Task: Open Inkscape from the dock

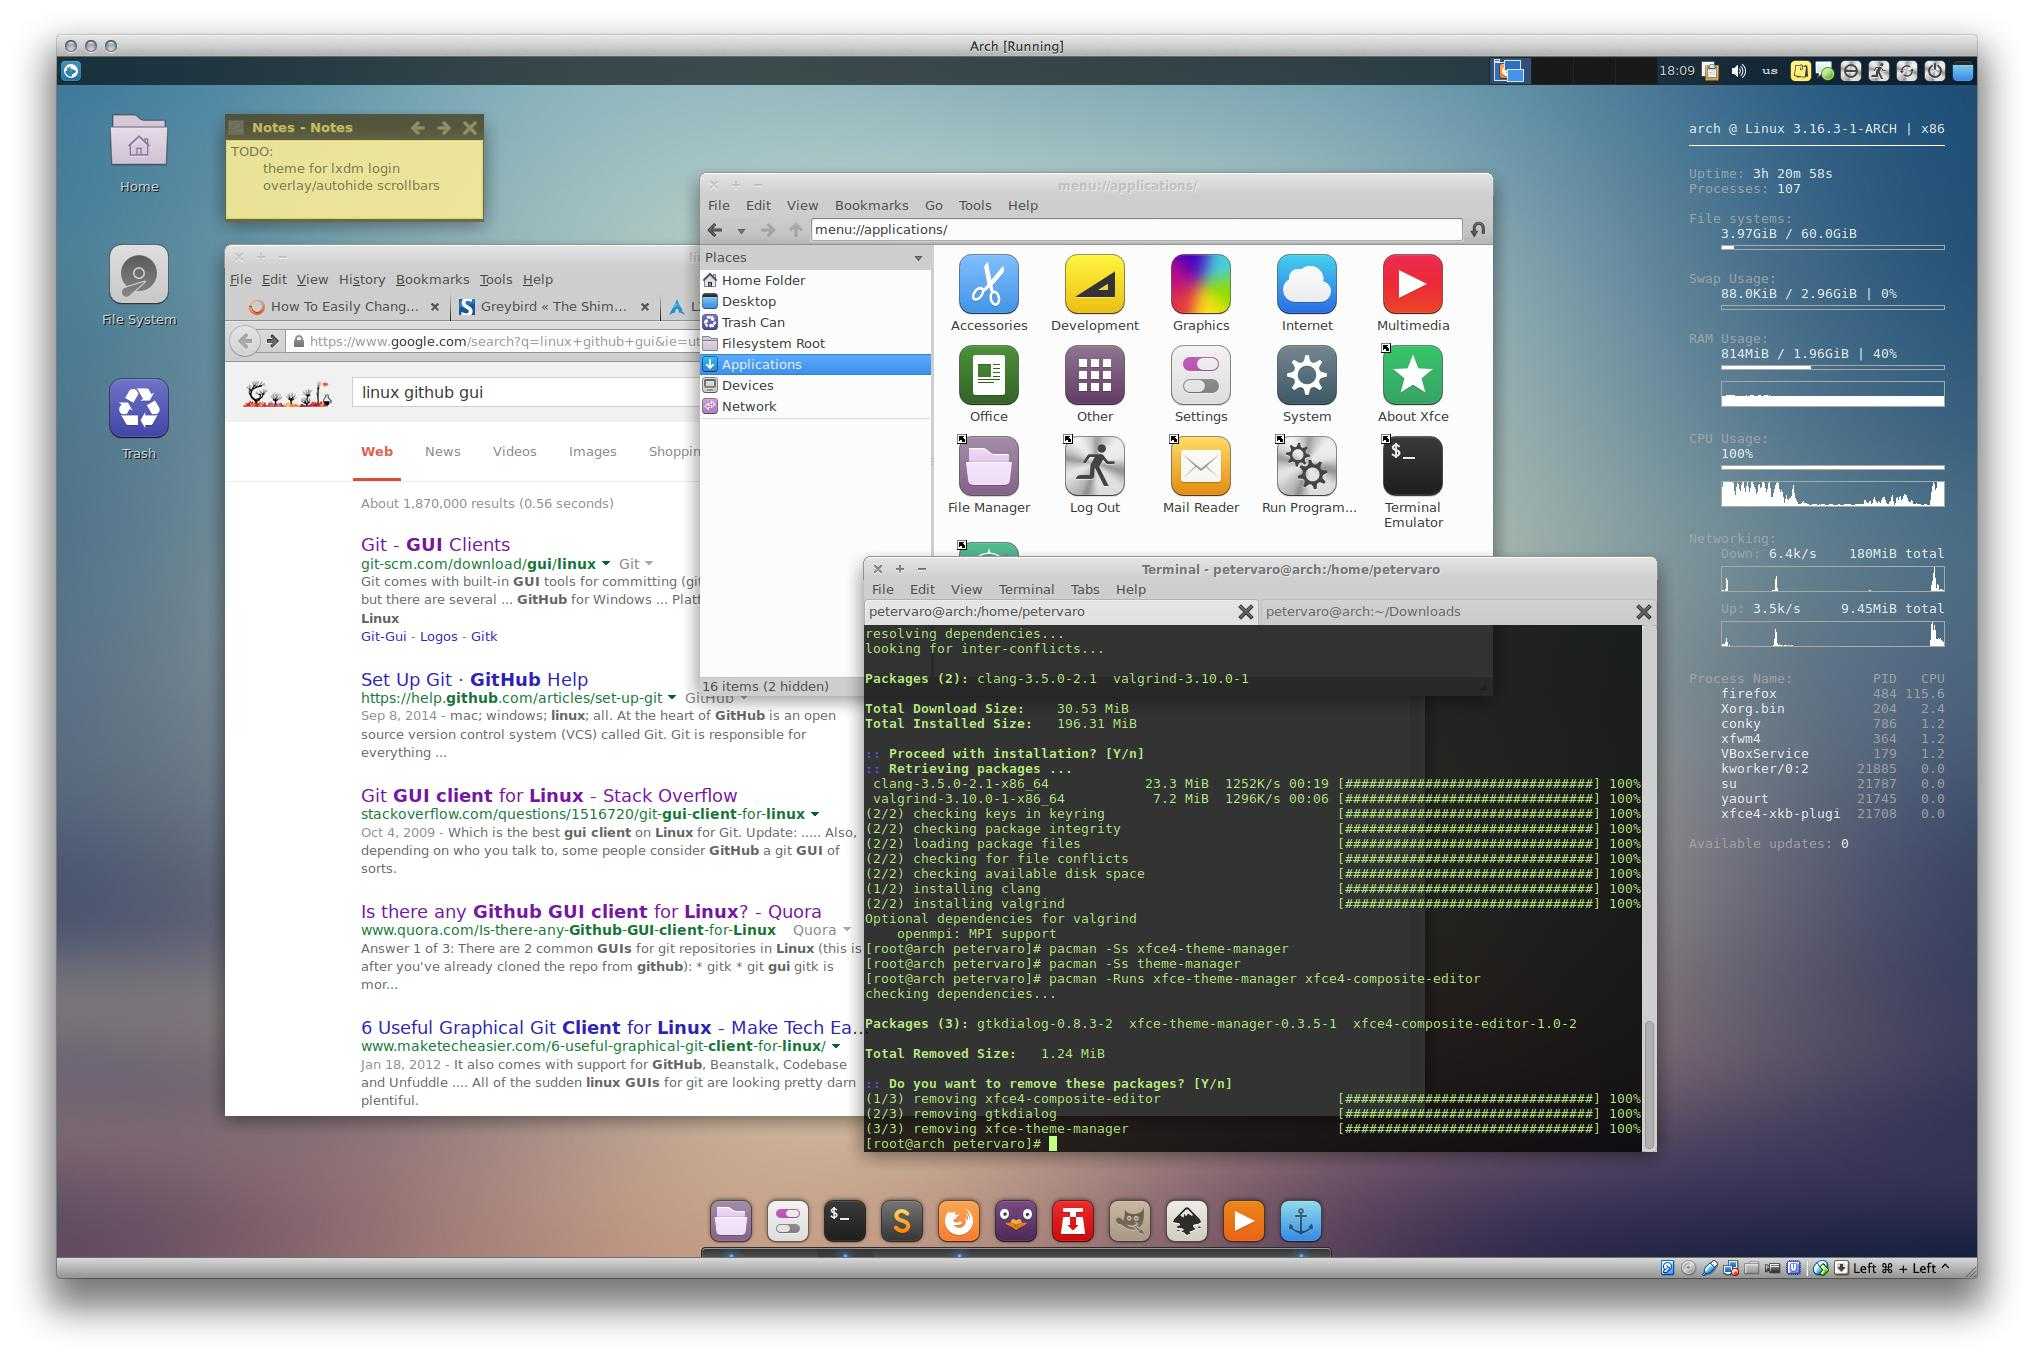Action: pyautogui.click(x=1187, y=1221)
